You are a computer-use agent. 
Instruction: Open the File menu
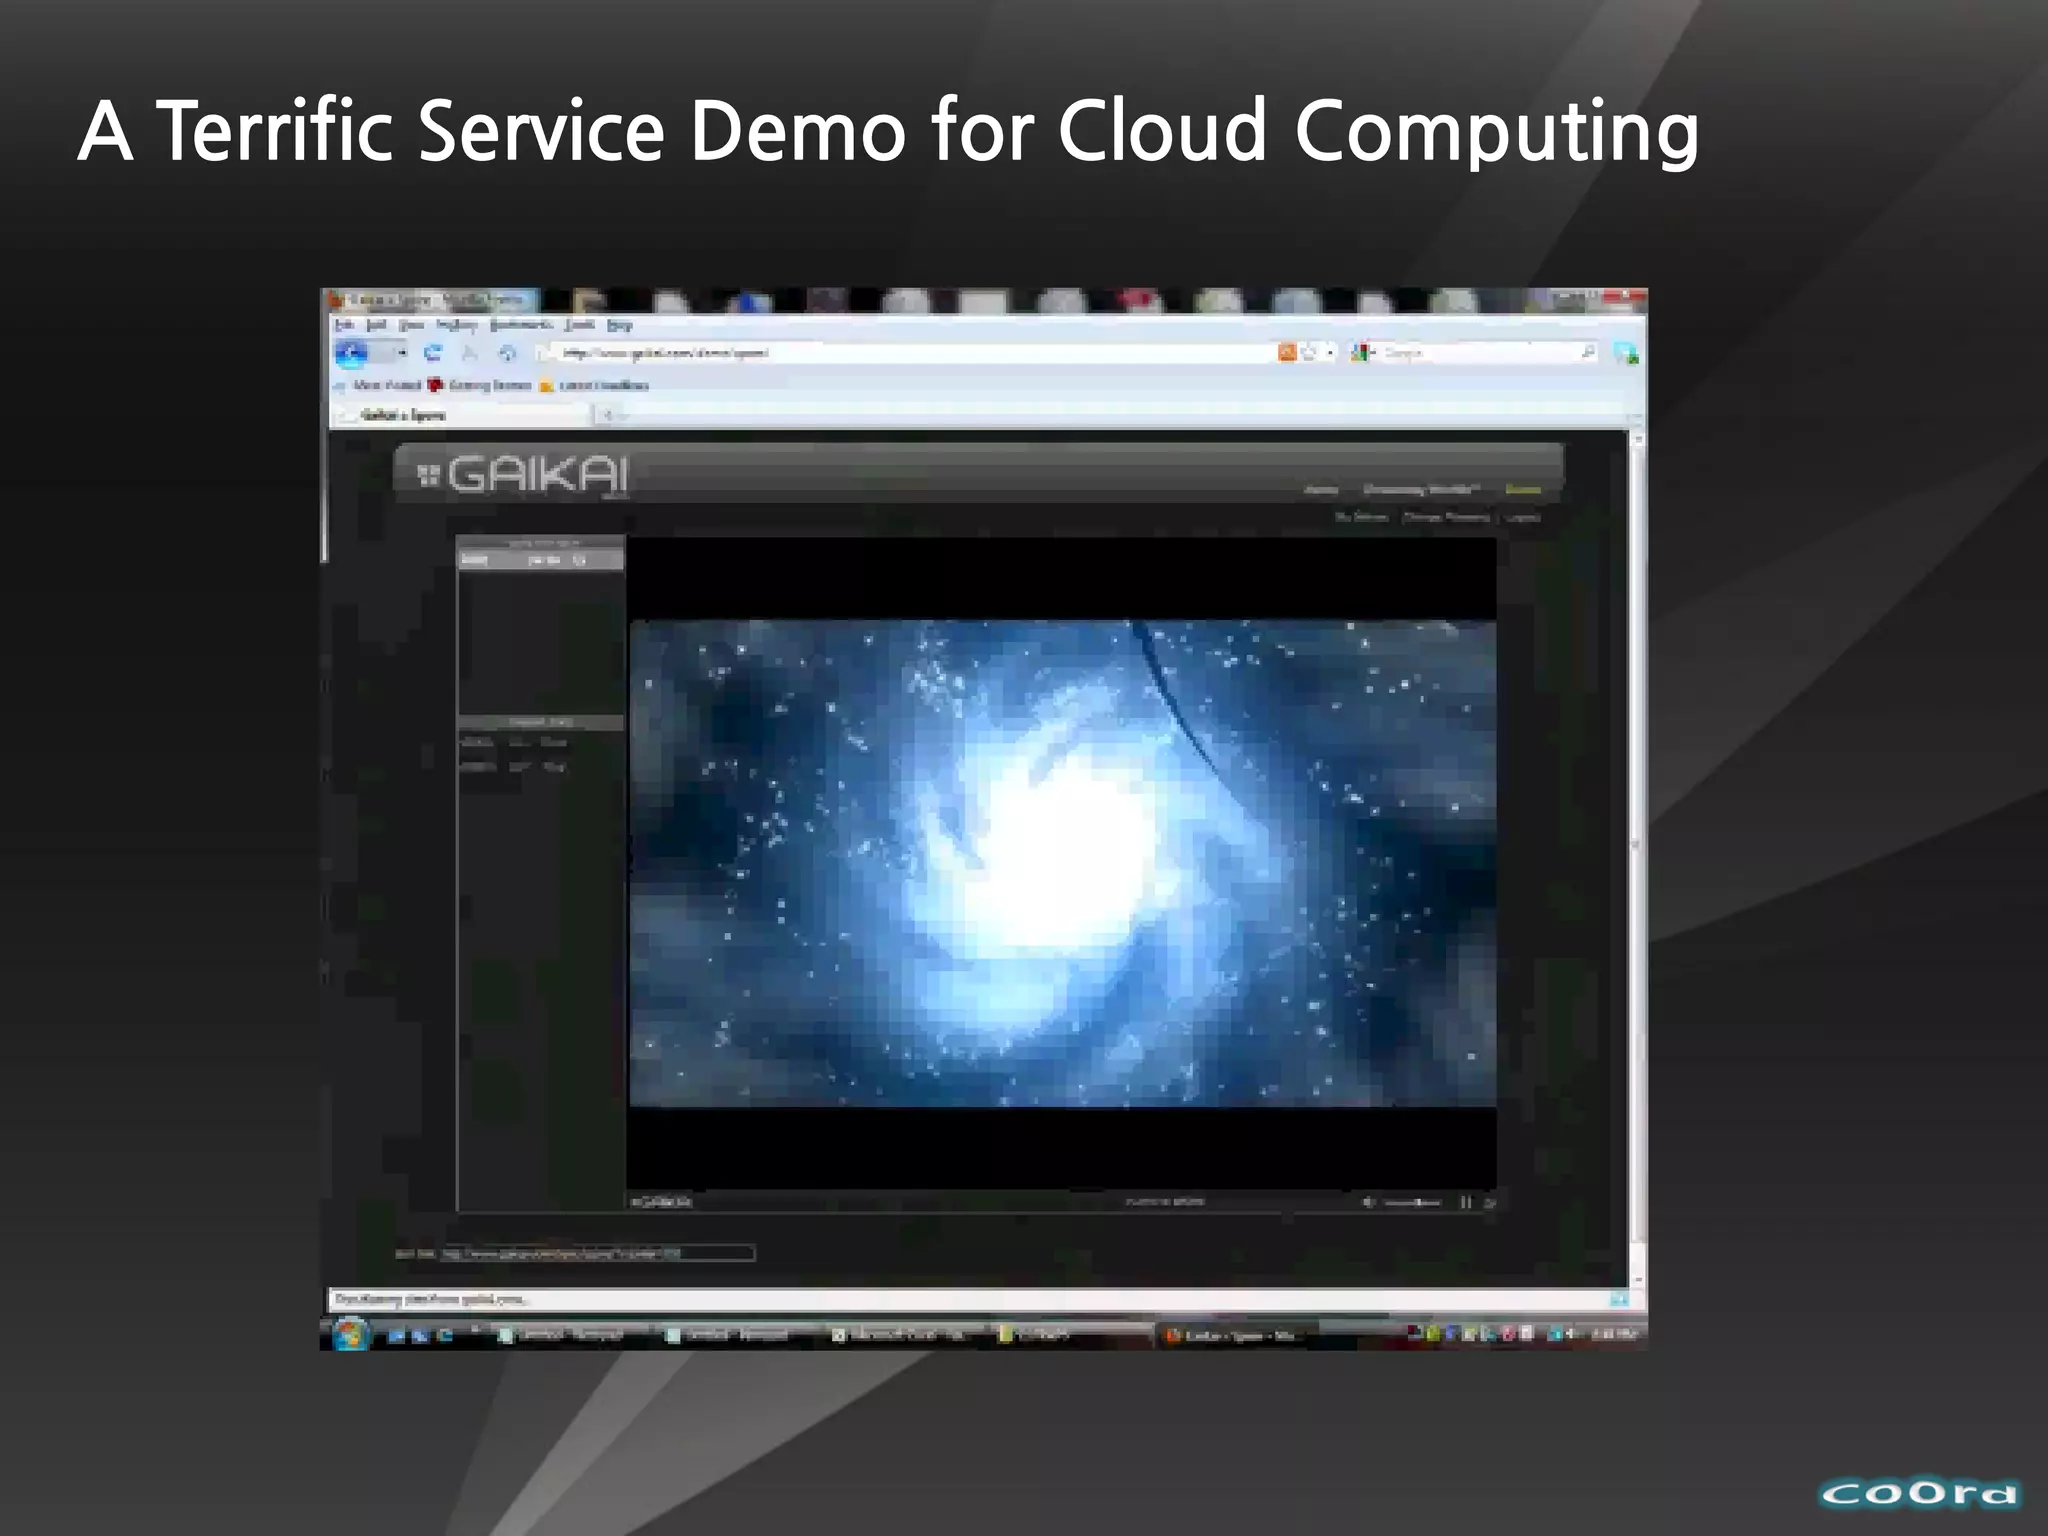[x=344, y=325]
